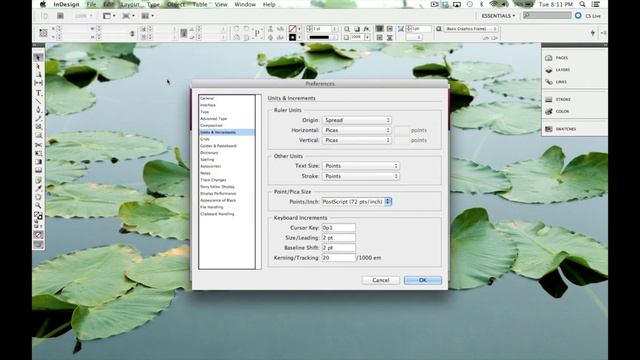
Task: Select the Type tool
Action: [x=38, y=93]
